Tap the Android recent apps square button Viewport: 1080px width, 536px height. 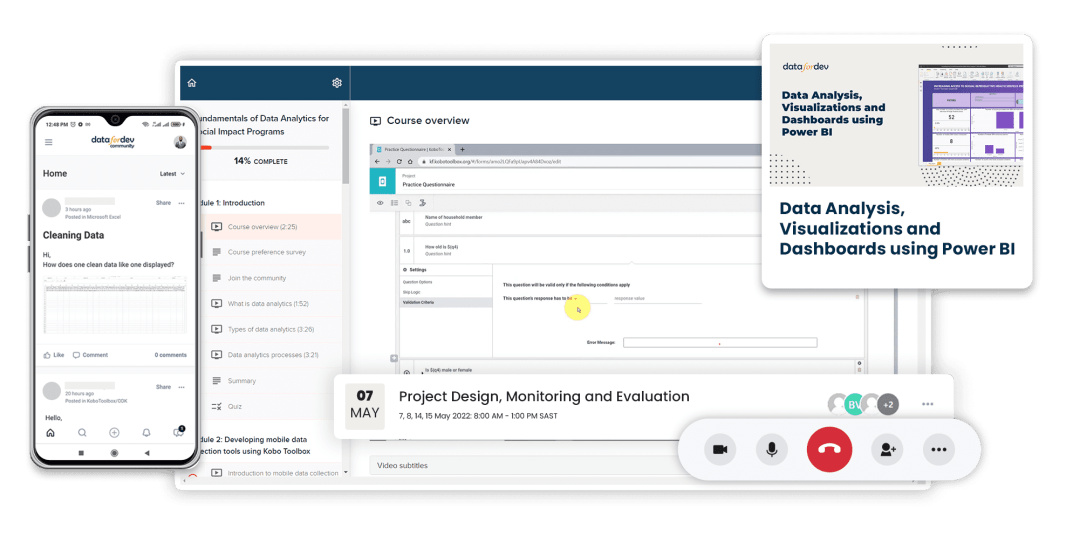click(x=81, y=453)
